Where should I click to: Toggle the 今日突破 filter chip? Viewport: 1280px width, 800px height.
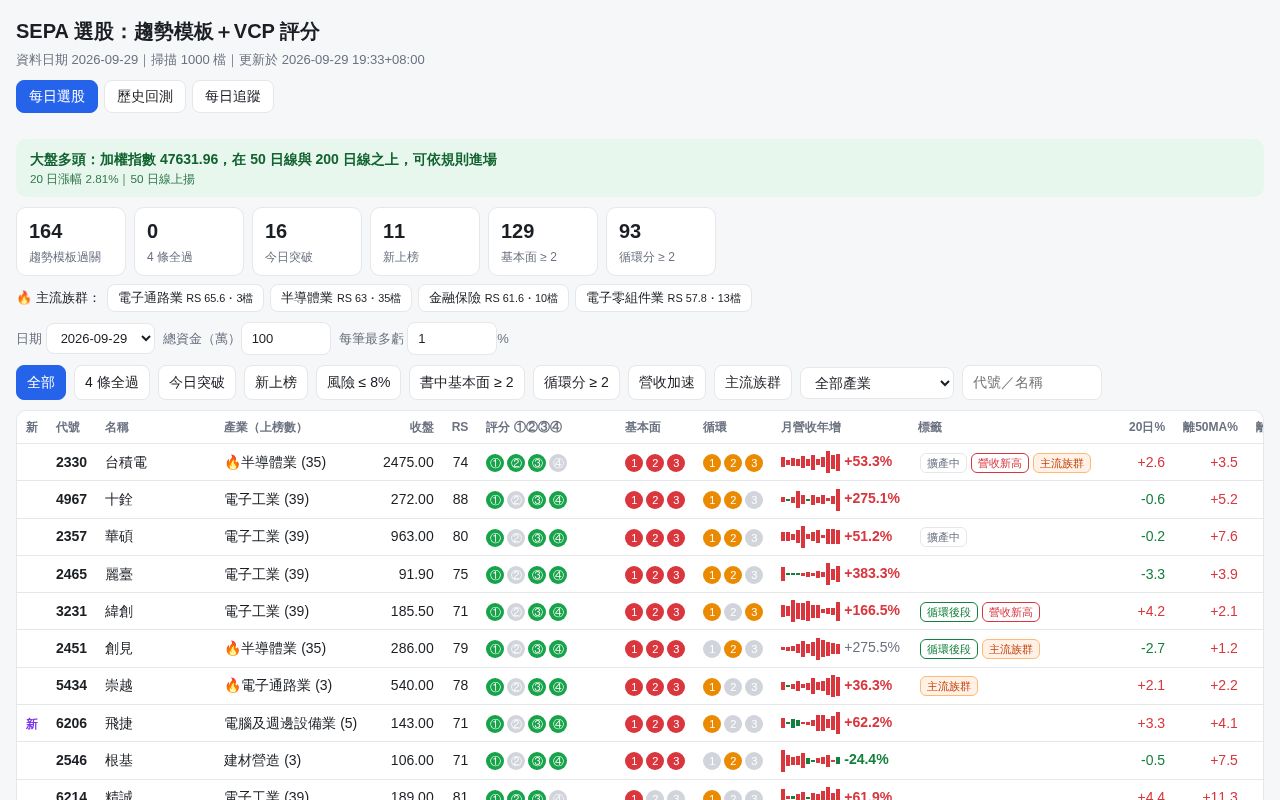[197, 383]
